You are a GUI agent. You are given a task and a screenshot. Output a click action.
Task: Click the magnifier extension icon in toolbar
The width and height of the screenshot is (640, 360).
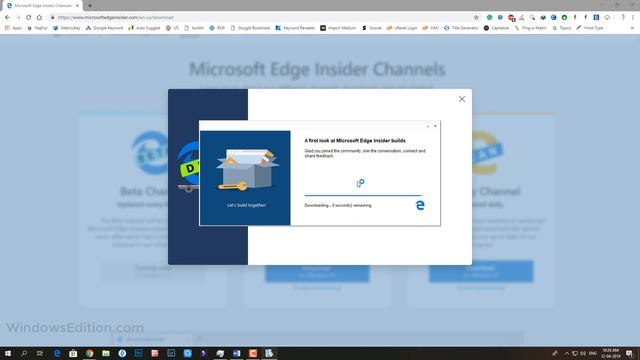point(532,18)
